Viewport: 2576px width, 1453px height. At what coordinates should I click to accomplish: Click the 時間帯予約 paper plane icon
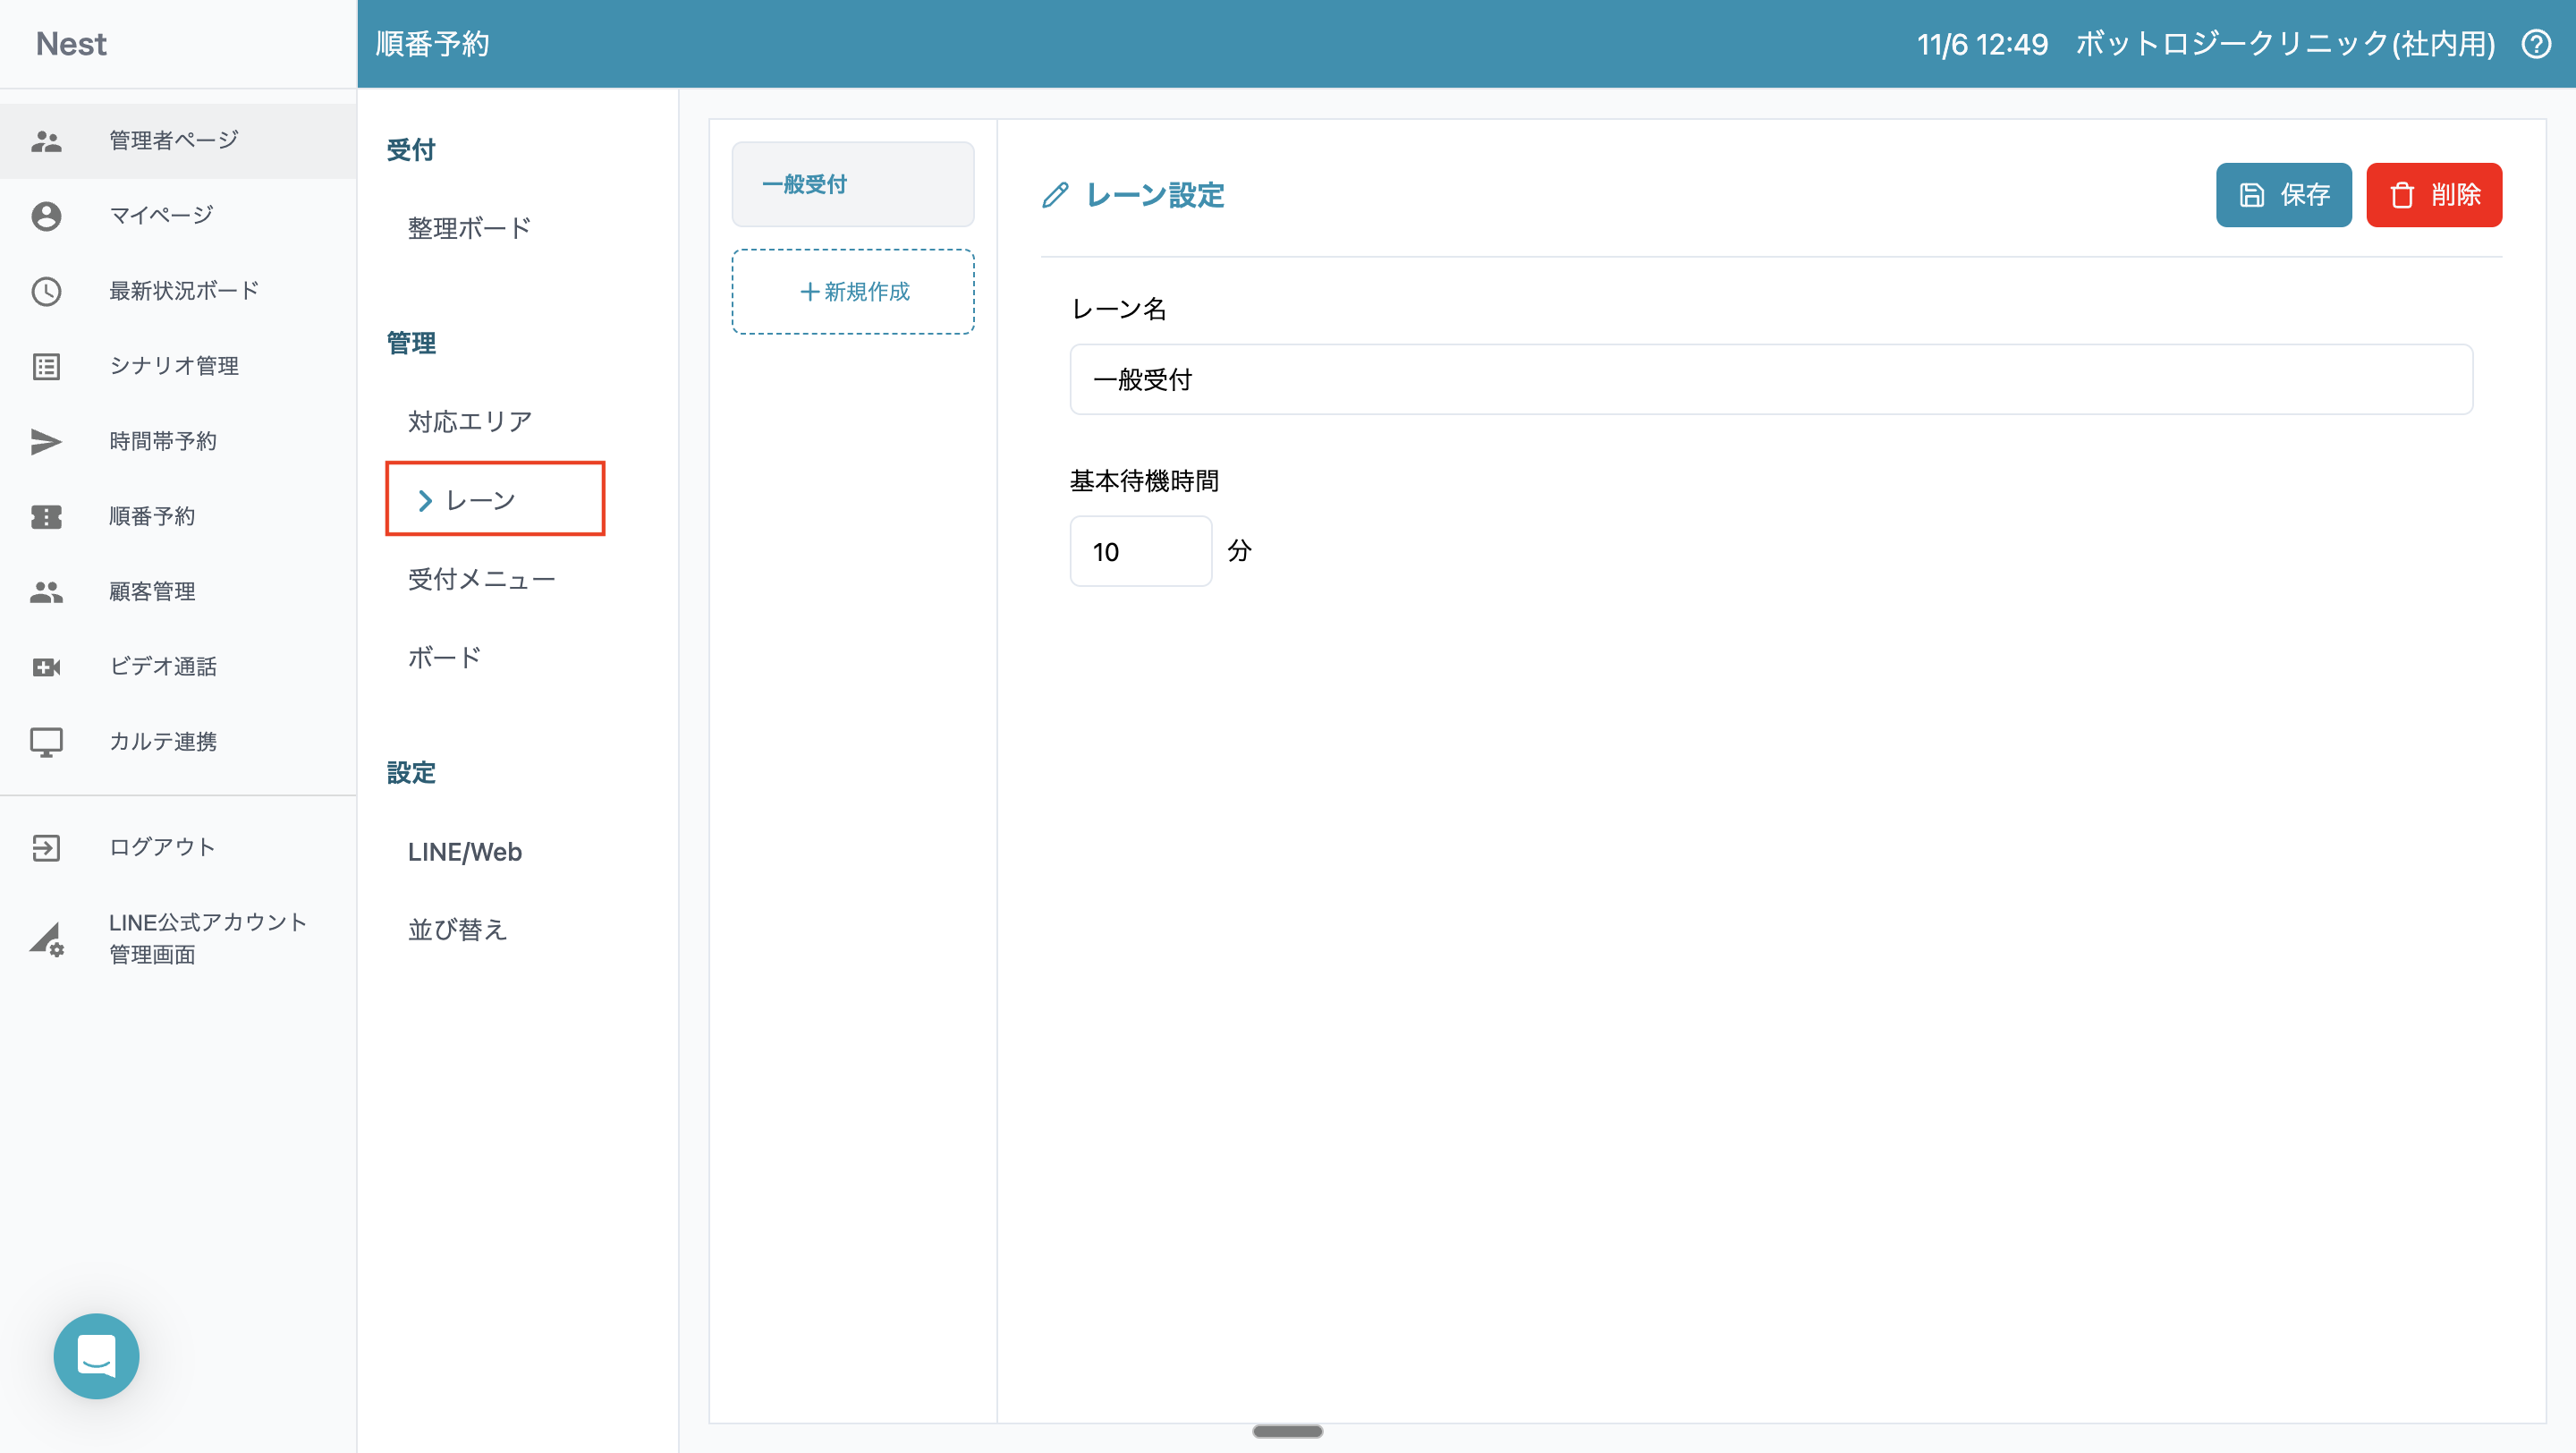click(x=46, y=441)
